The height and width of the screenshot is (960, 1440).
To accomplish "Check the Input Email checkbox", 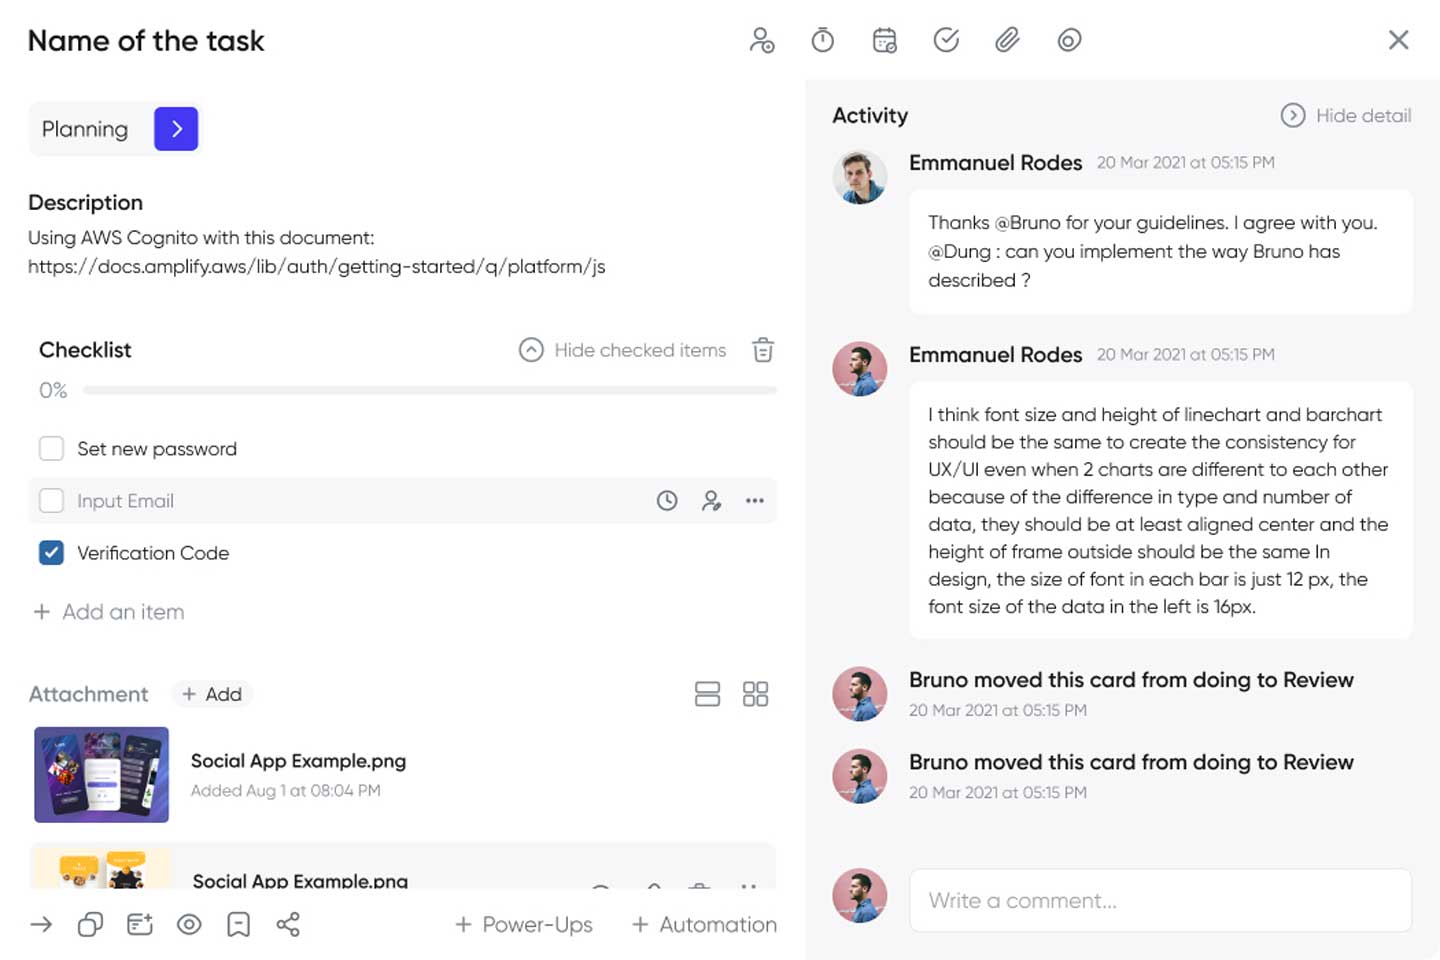I will pos(51,501).
